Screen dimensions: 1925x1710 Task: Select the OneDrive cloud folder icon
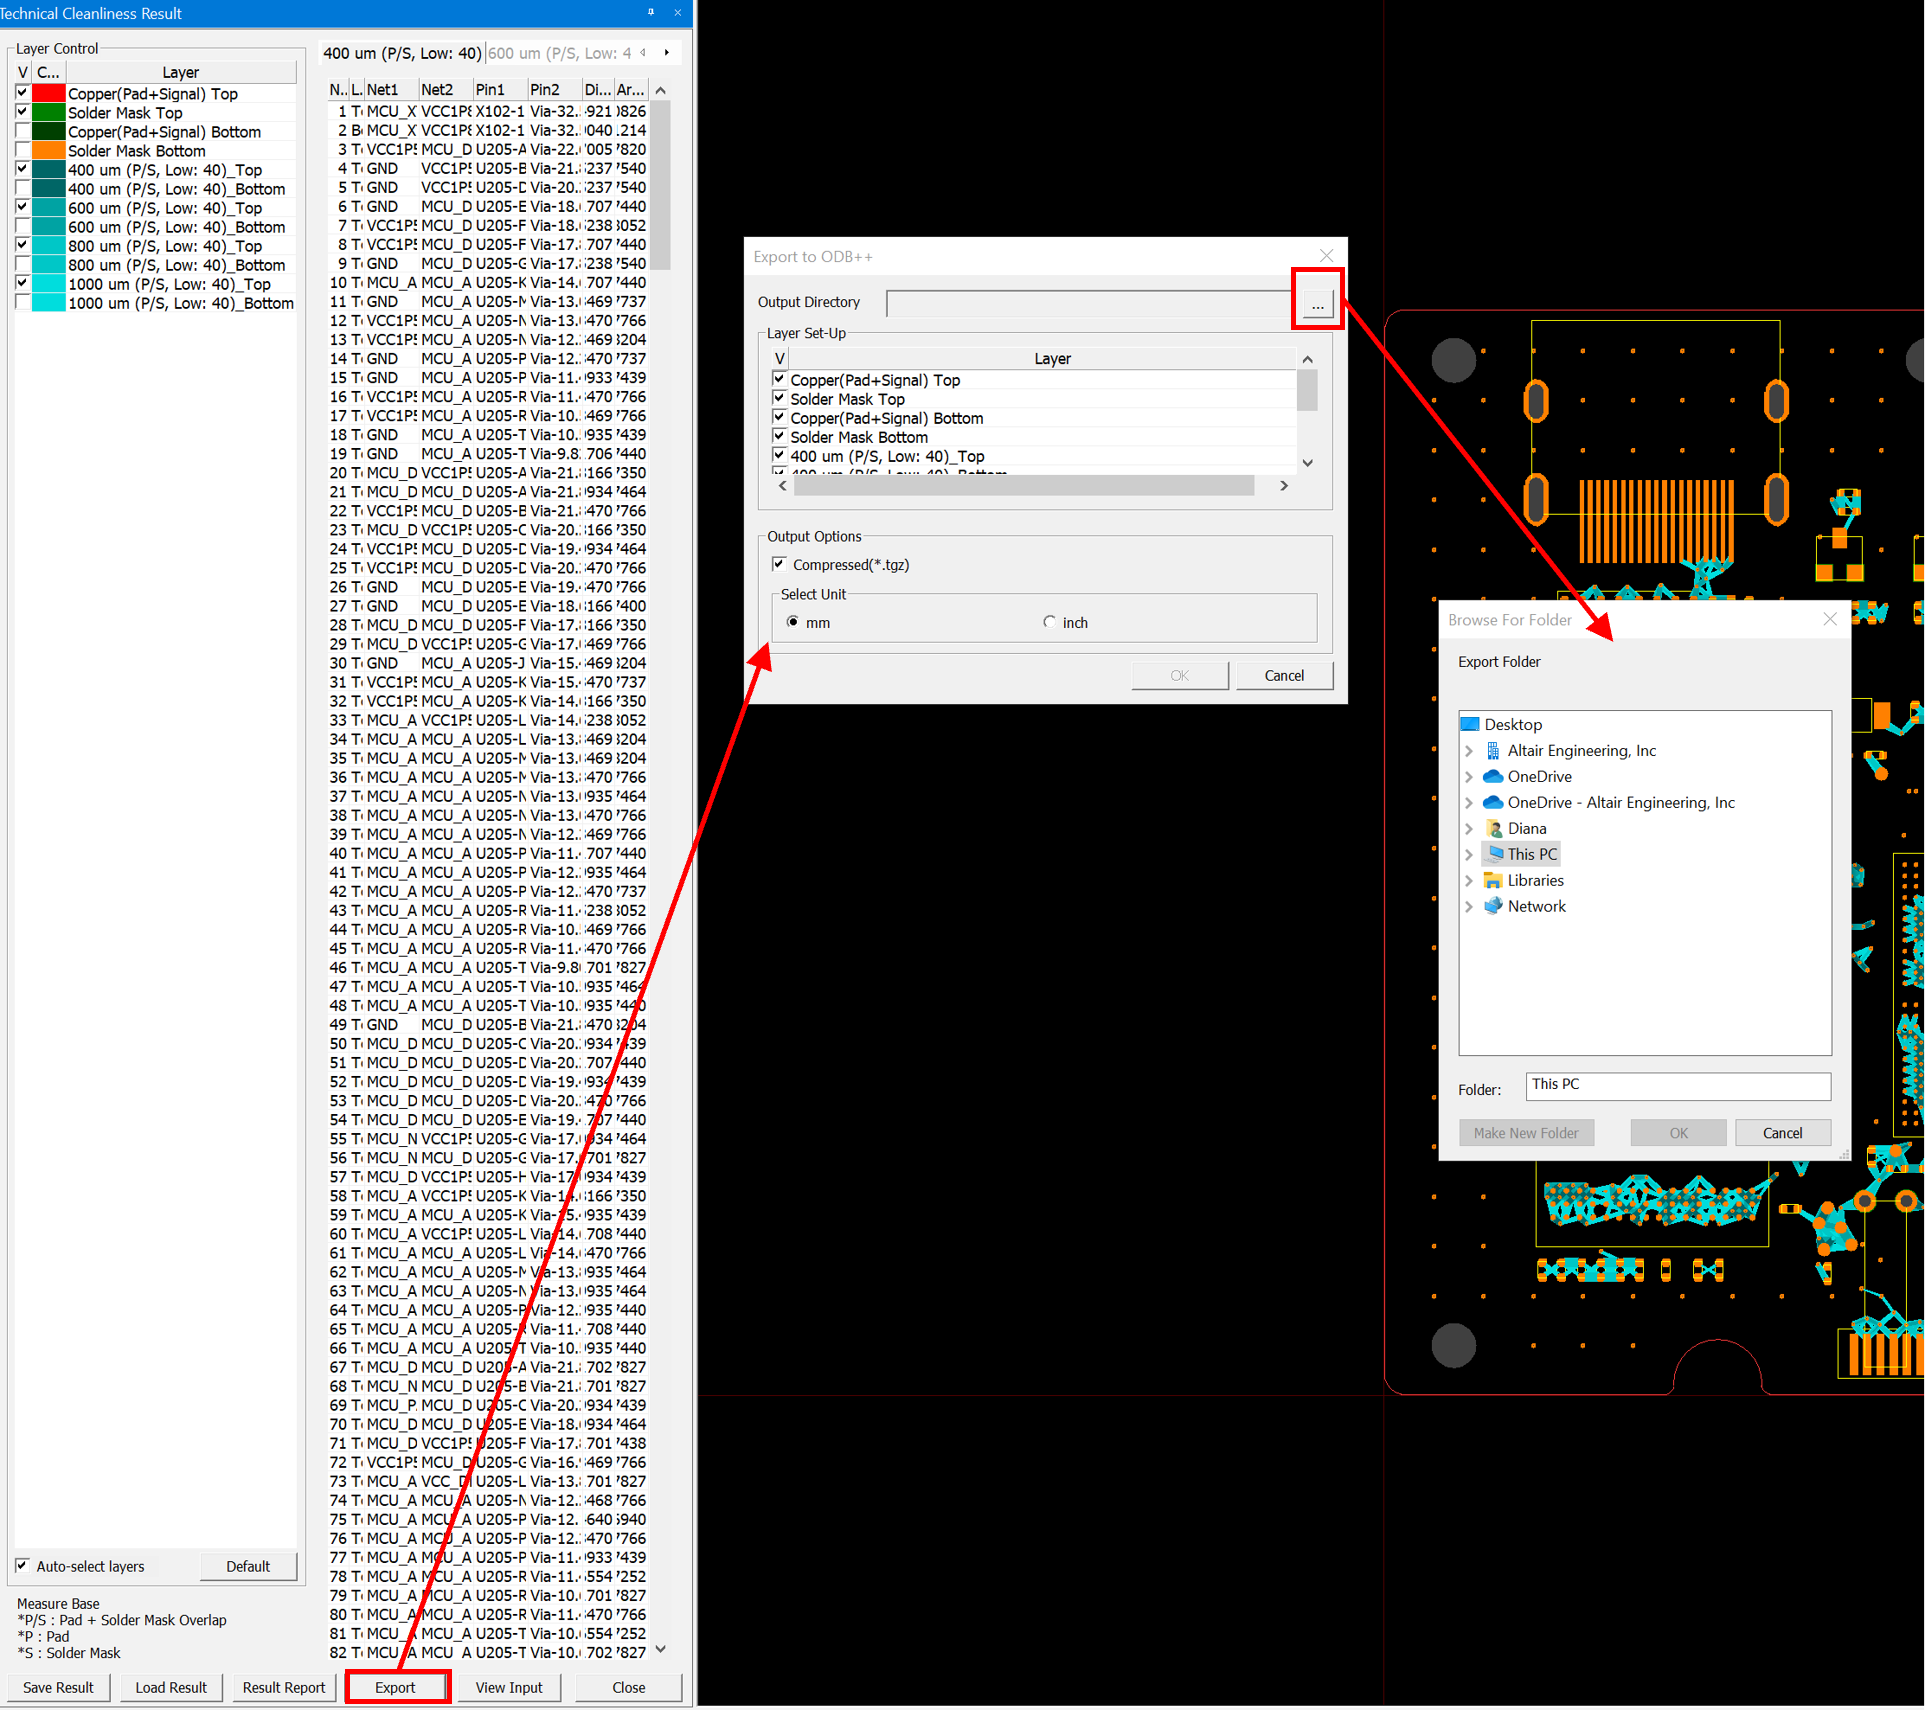1492,777
